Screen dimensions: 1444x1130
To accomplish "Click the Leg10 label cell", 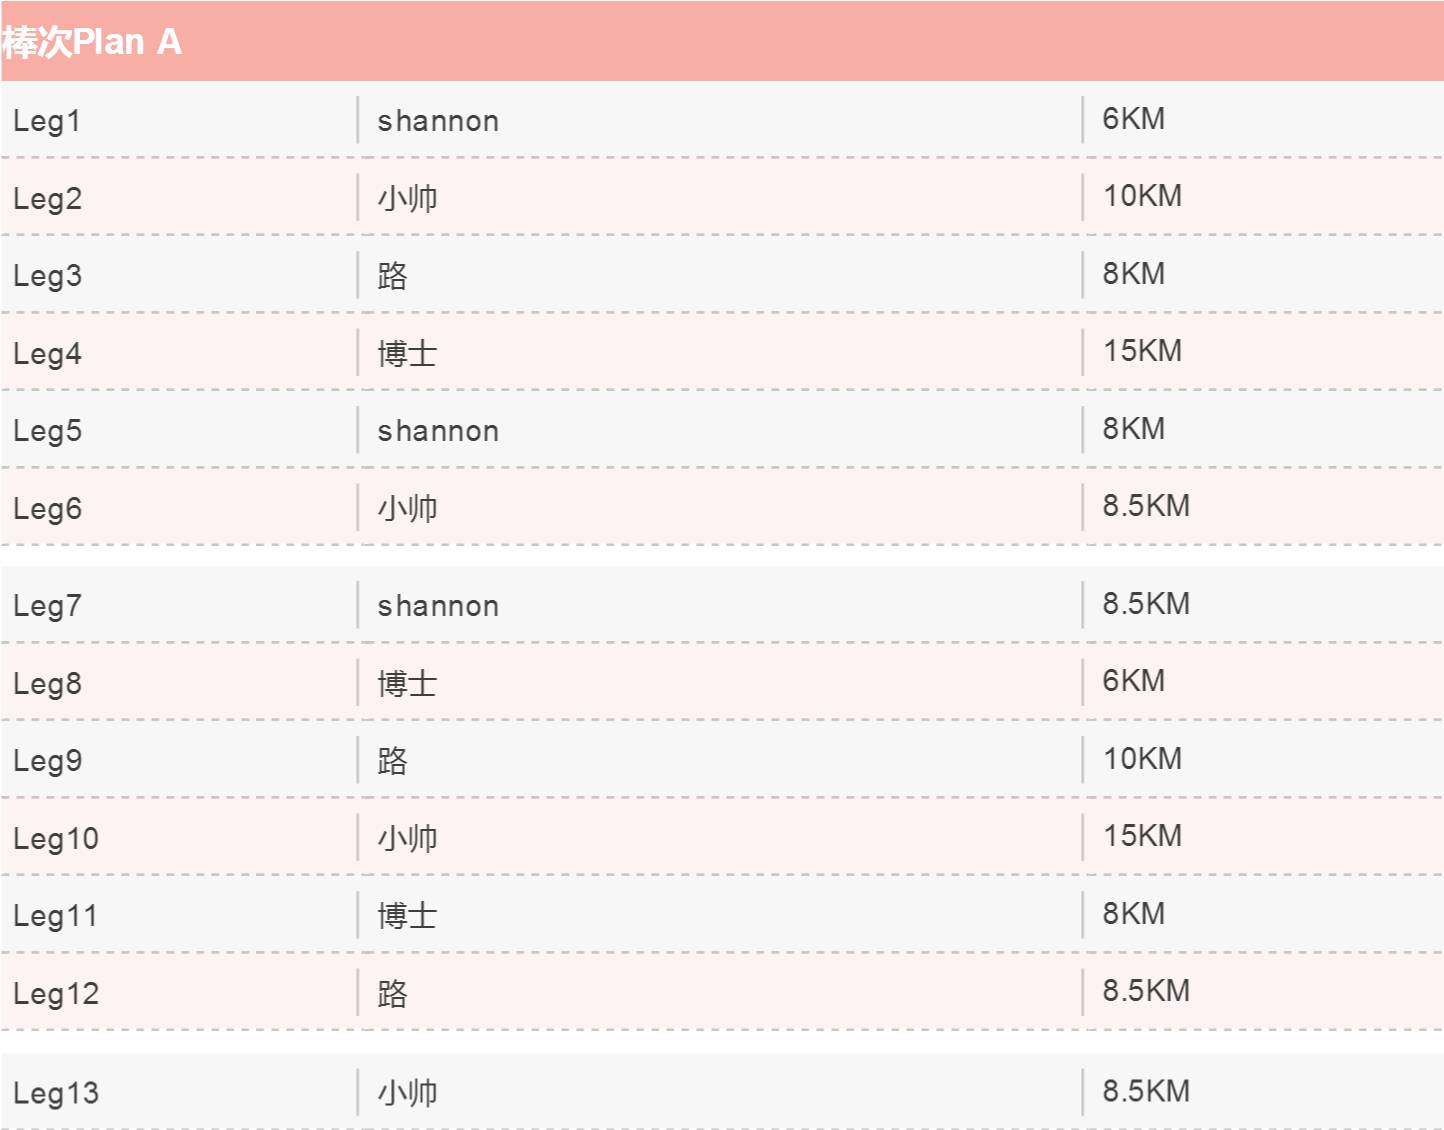I will pos(56,839).
